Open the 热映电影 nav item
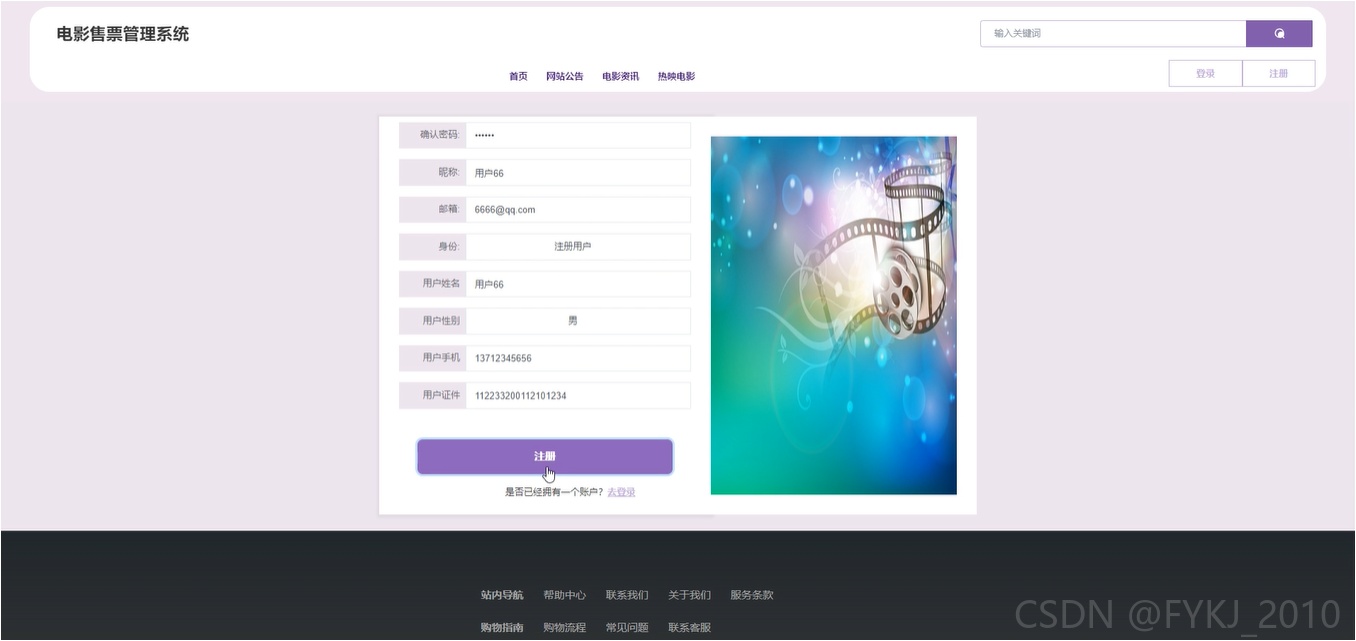Viewport: 1356px width, 641px height. click(x=676, y=77)
